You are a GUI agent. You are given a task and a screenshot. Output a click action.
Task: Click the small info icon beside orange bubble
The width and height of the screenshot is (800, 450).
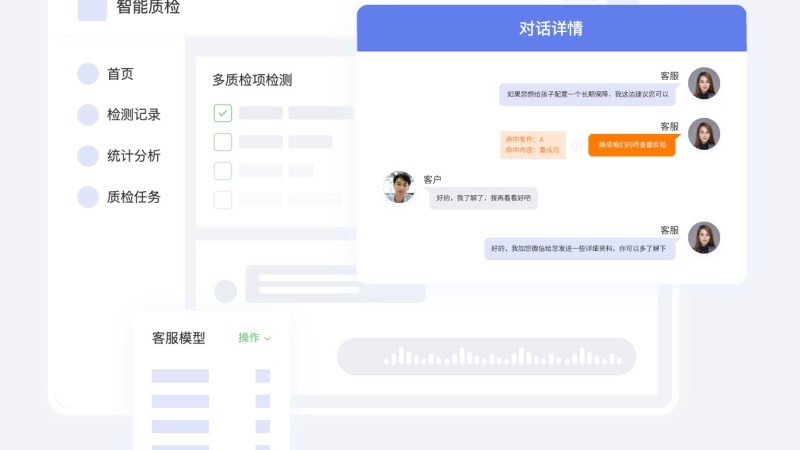577,145
